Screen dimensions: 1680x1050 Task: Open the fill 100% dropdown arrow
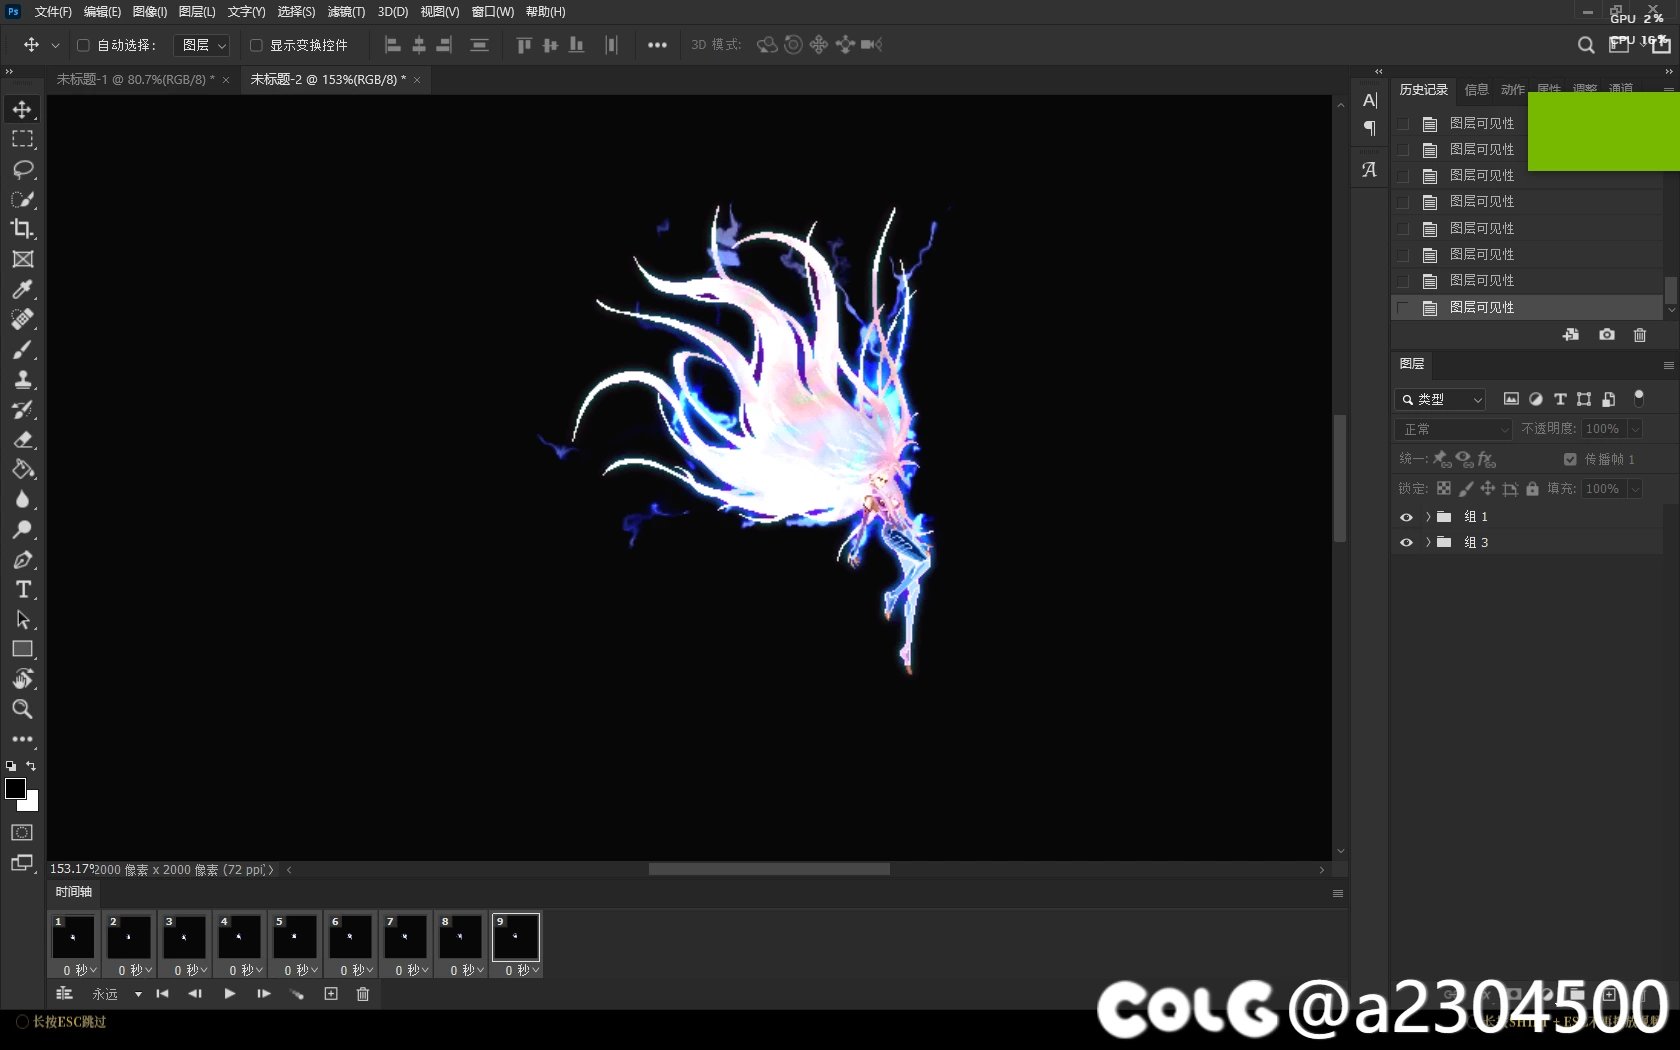(x=1635, y=489)
